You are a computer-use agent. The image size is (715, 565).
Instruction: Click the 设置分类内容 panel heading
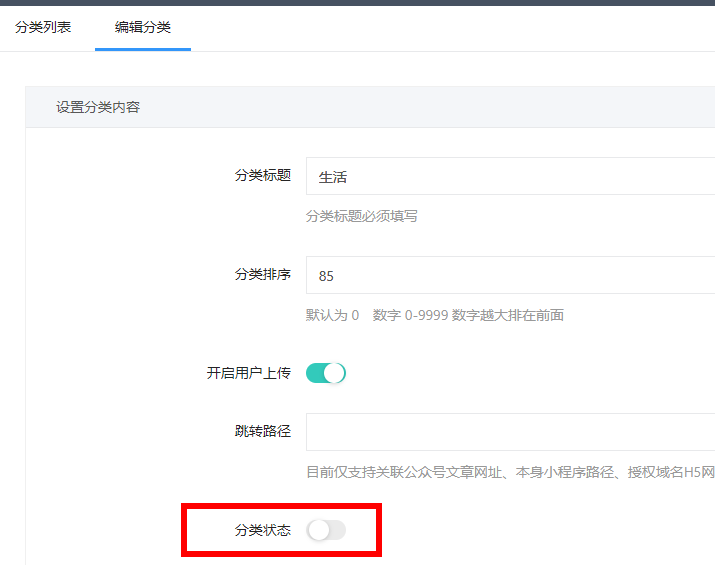tap(98, 107)
